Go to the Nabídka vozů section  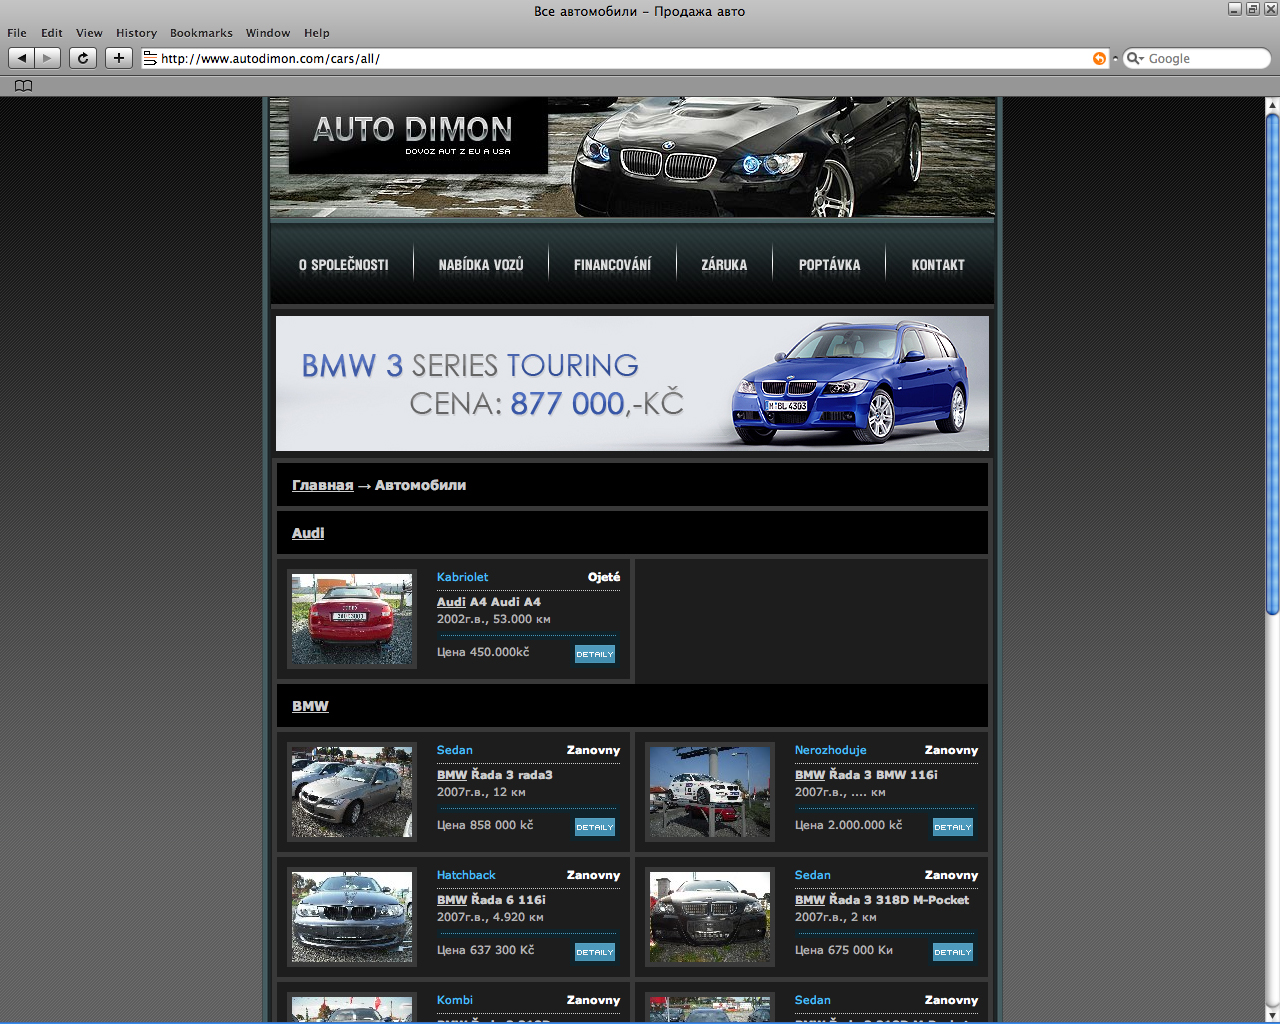(481, 265)
